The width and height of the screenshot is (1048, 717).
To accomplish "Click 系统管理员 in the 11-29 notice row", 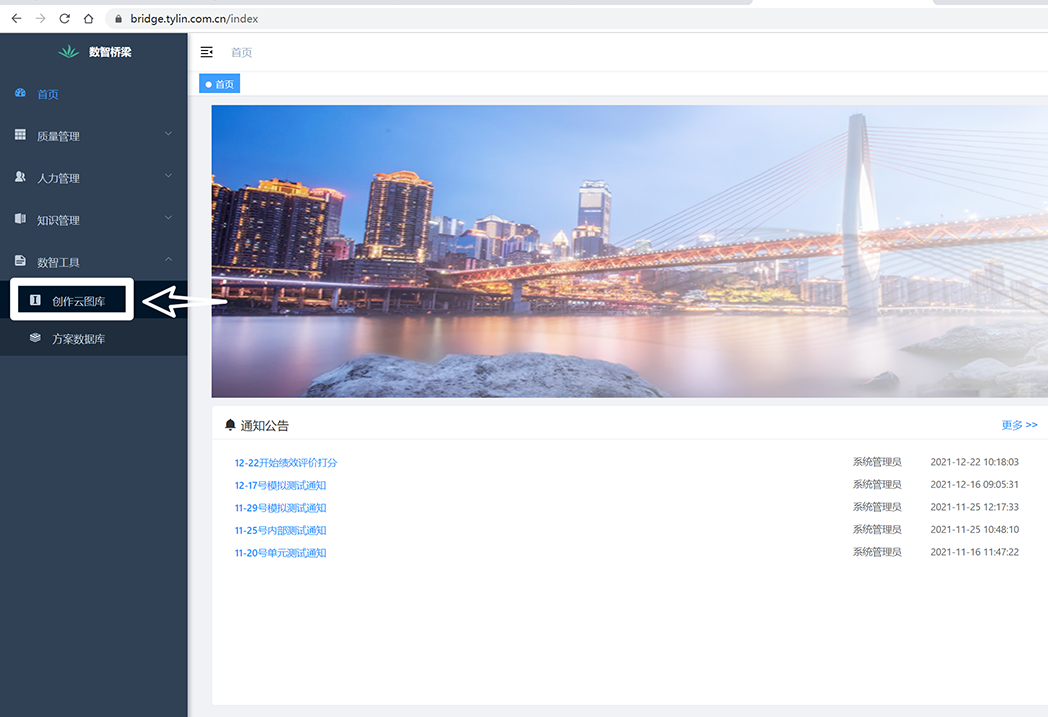I will pos(877,507).
